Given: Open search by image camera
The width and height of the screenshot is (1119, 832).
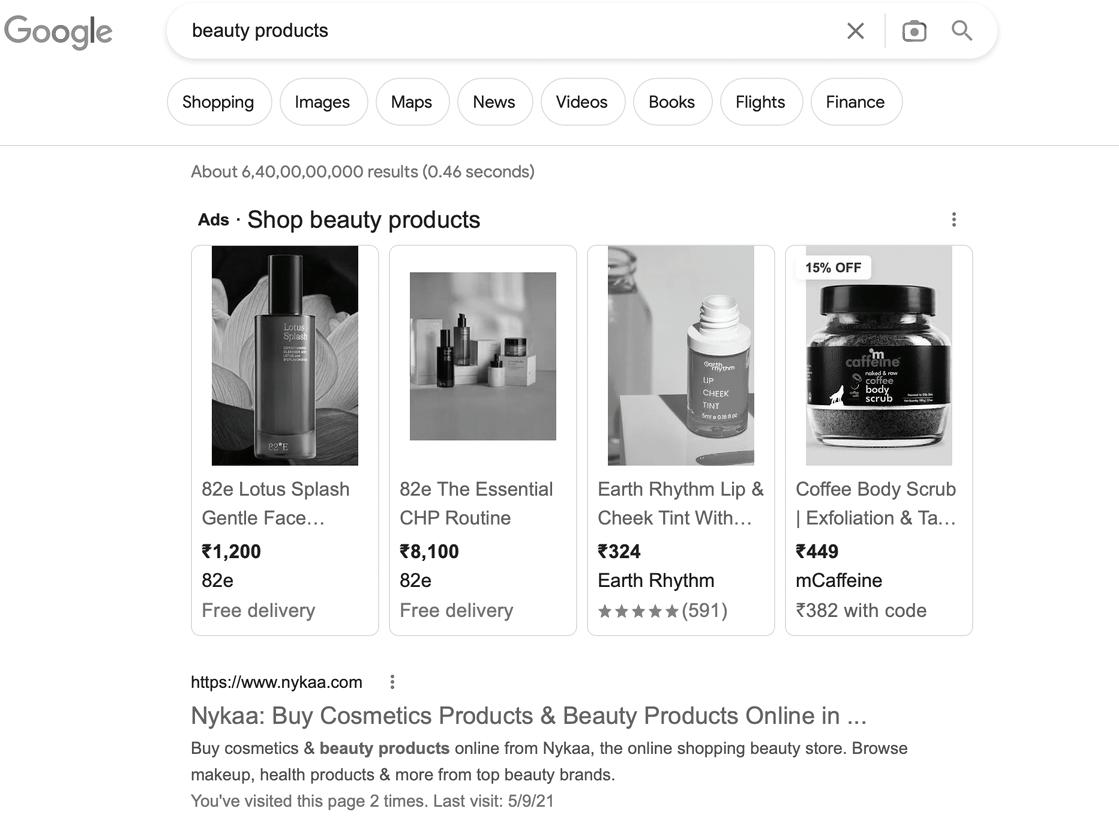Looking at the screenshot, I should tap(914, 31).
